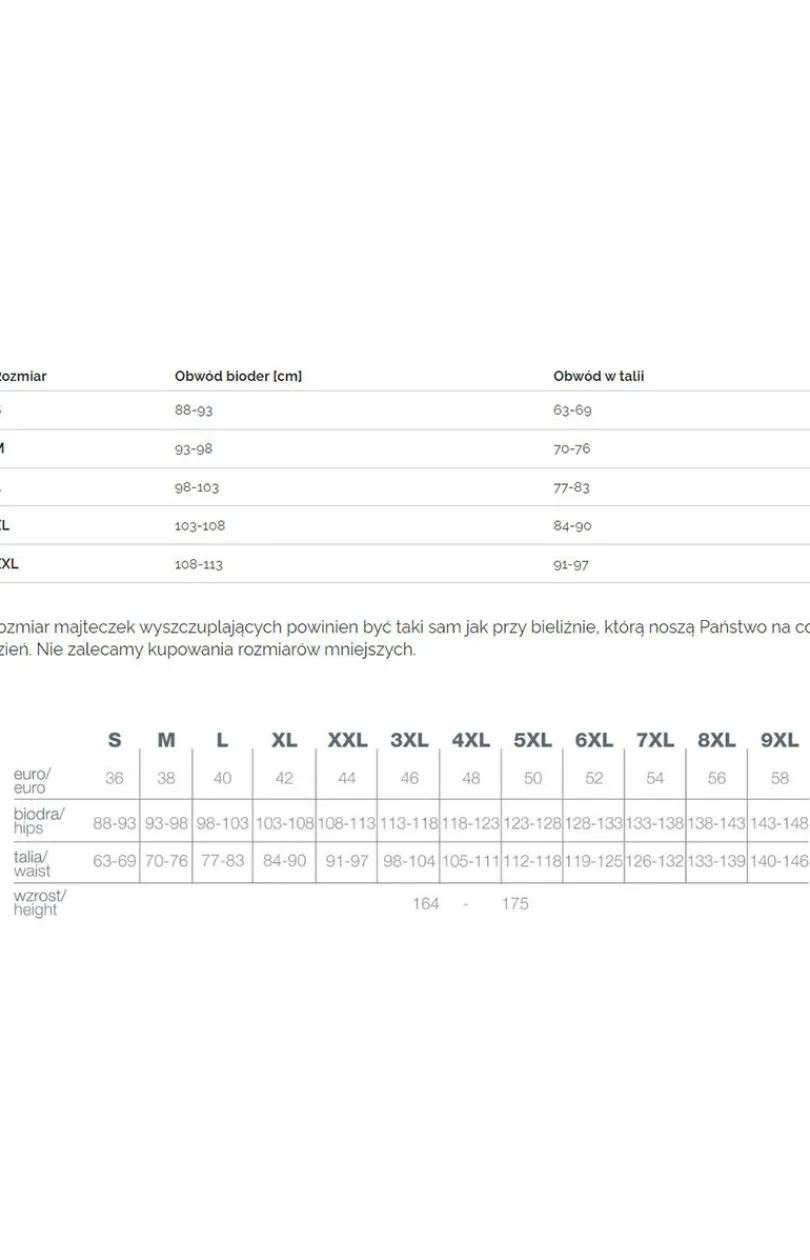
Task: Click the Obwód bioder [cm] column header
Action: [238, 376]
